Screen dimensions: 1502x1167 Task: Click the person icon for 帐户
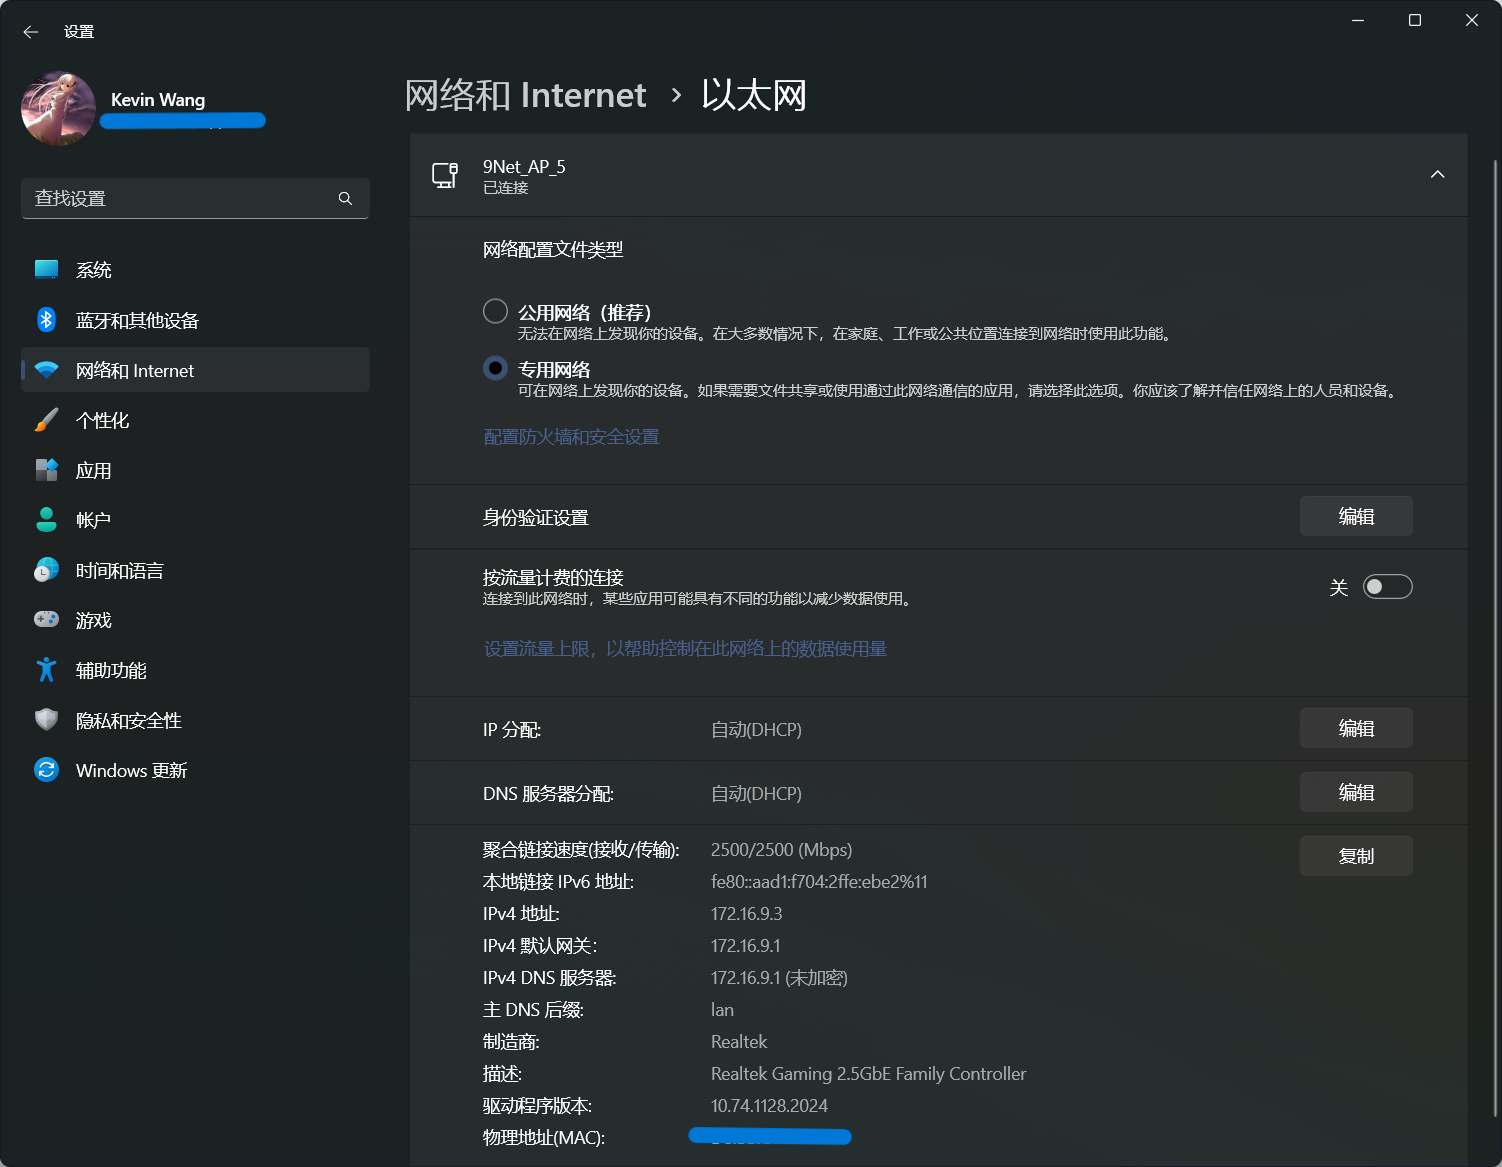(x=47, y=519)
